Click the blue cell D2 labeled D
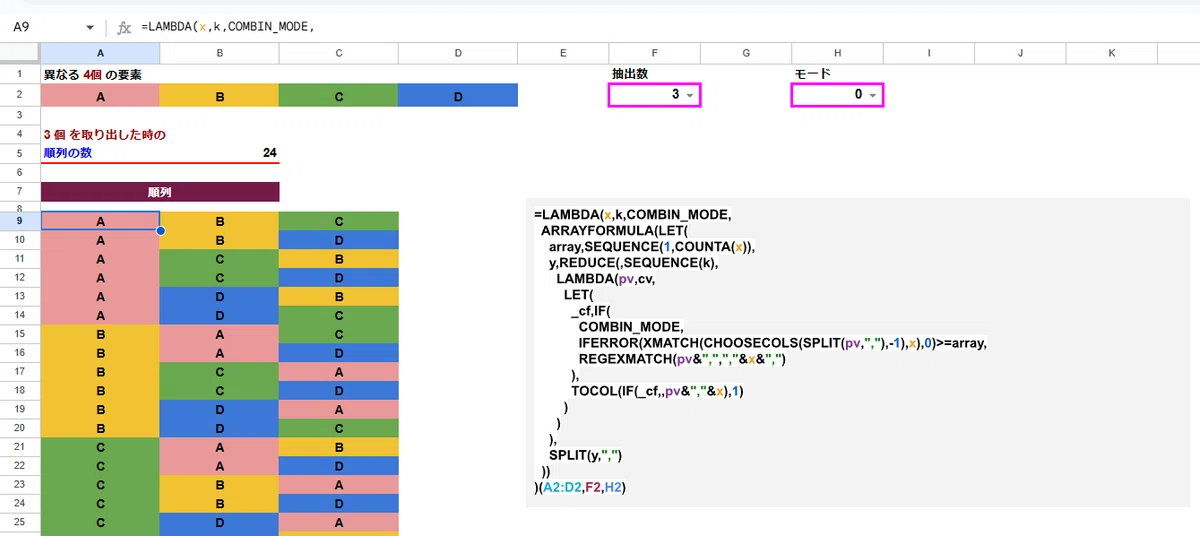 (458, 96)
